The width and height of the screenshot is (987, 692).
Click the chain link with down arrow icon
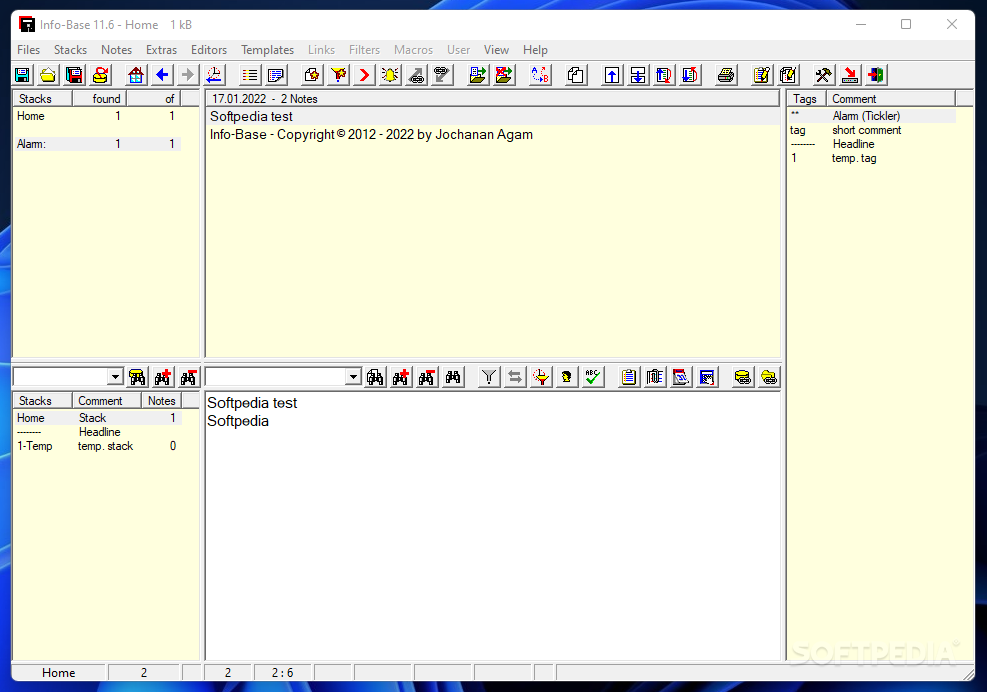tap(442, 76)
